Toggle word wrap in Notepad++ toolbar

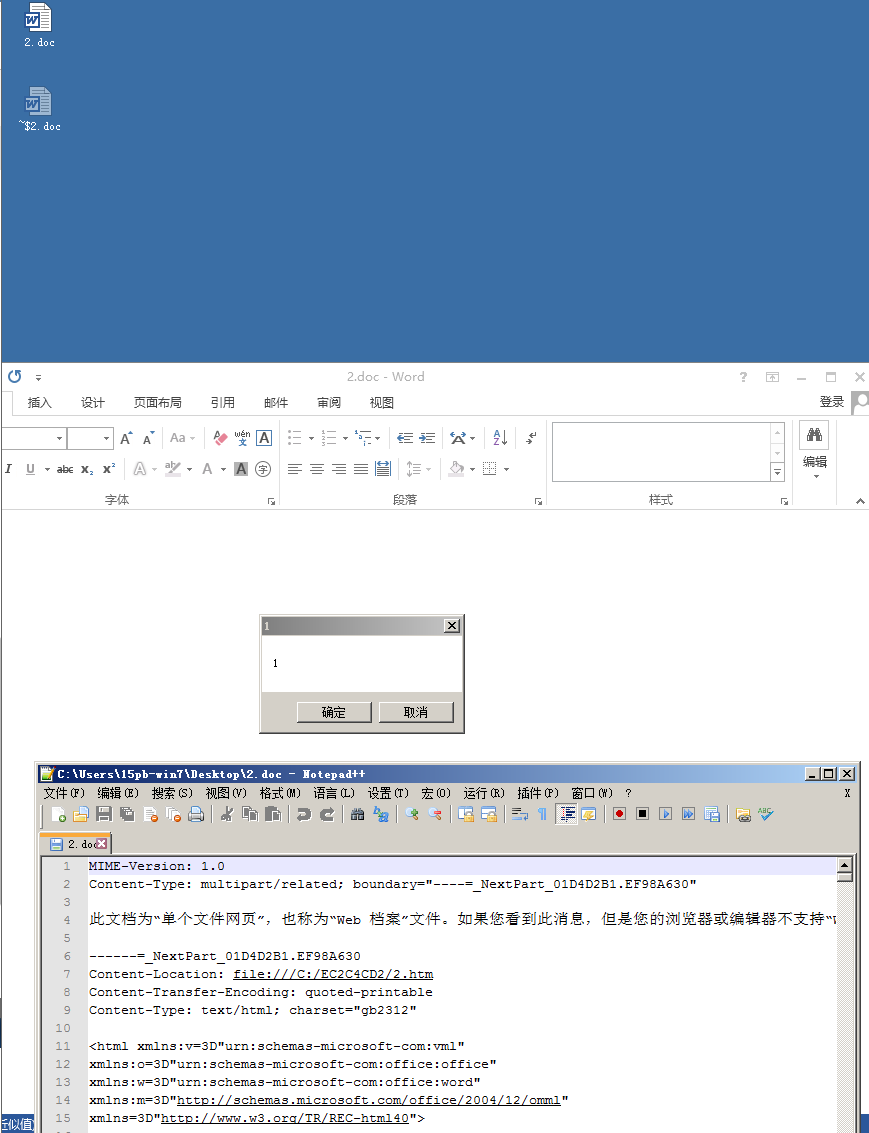pos(519,814)
